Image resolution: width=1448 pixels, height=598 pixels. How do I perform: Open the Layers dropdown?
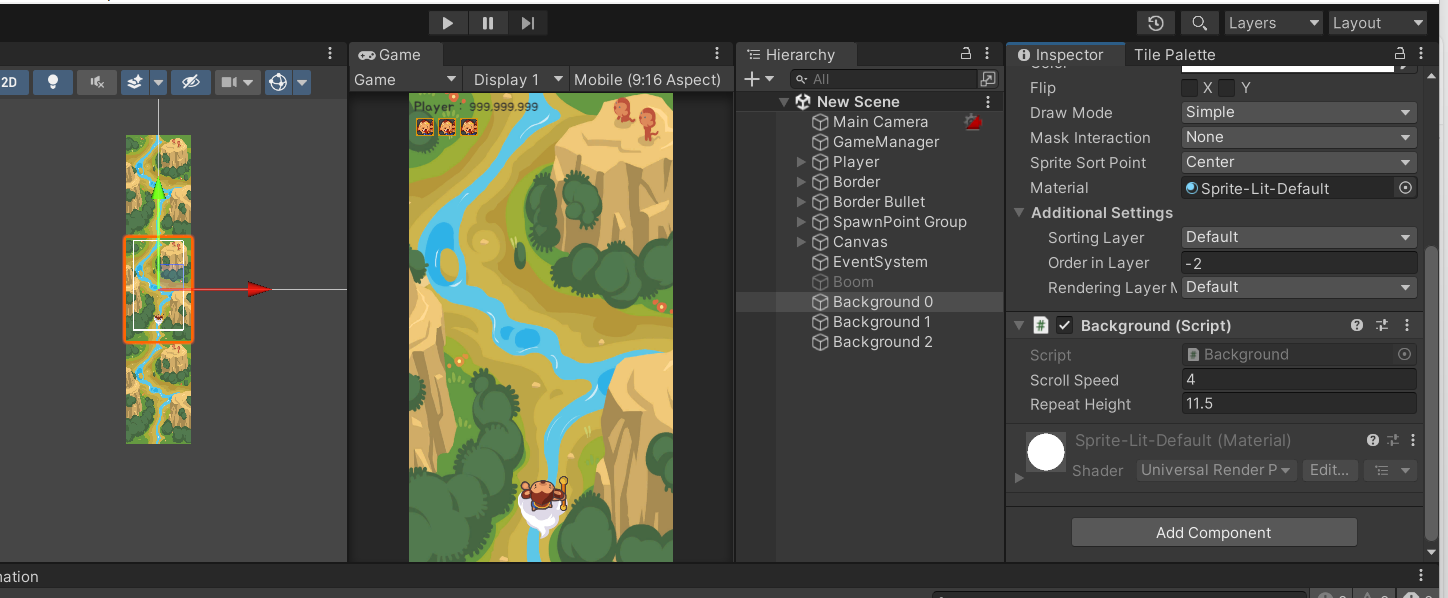click(1272, 23)
